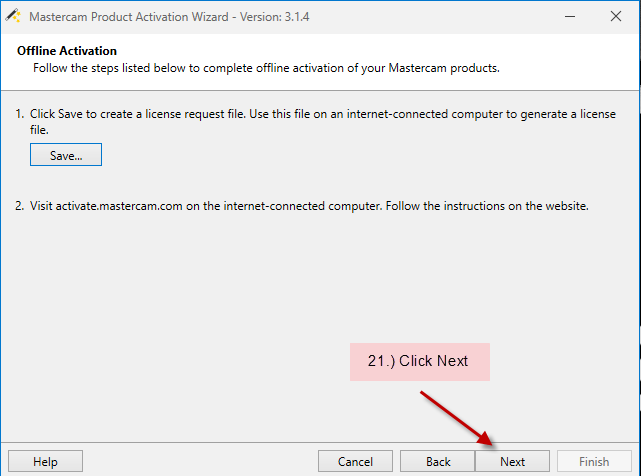Cancel the offline activation wizard
Viewport: 641px width, 476px height.
[x=355, y=461]
